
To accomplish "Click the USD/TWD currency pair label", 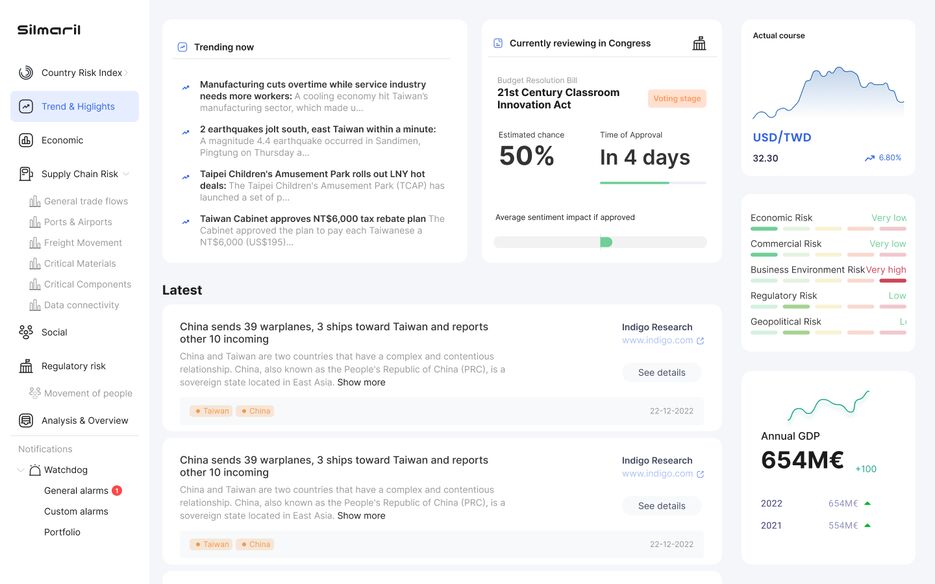I will click(782, 137).
